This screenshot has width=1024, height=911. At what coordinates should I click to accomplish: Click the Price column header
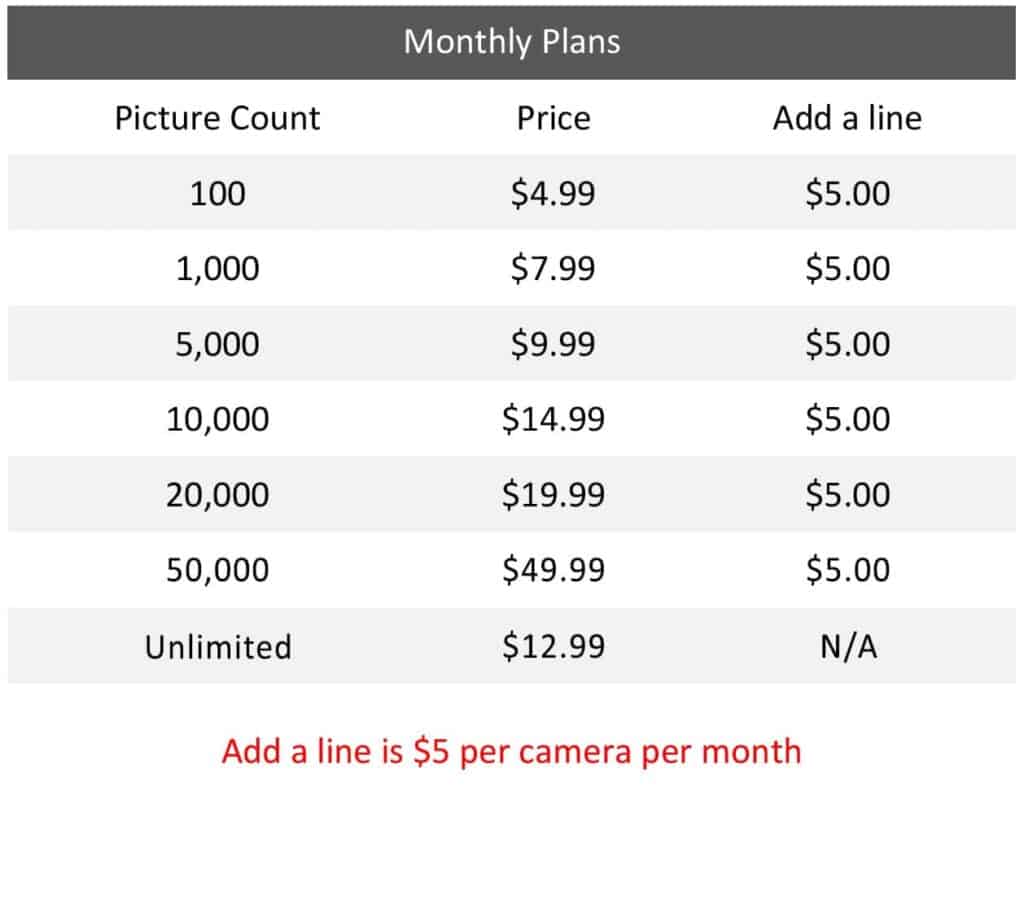pos(553,118)
